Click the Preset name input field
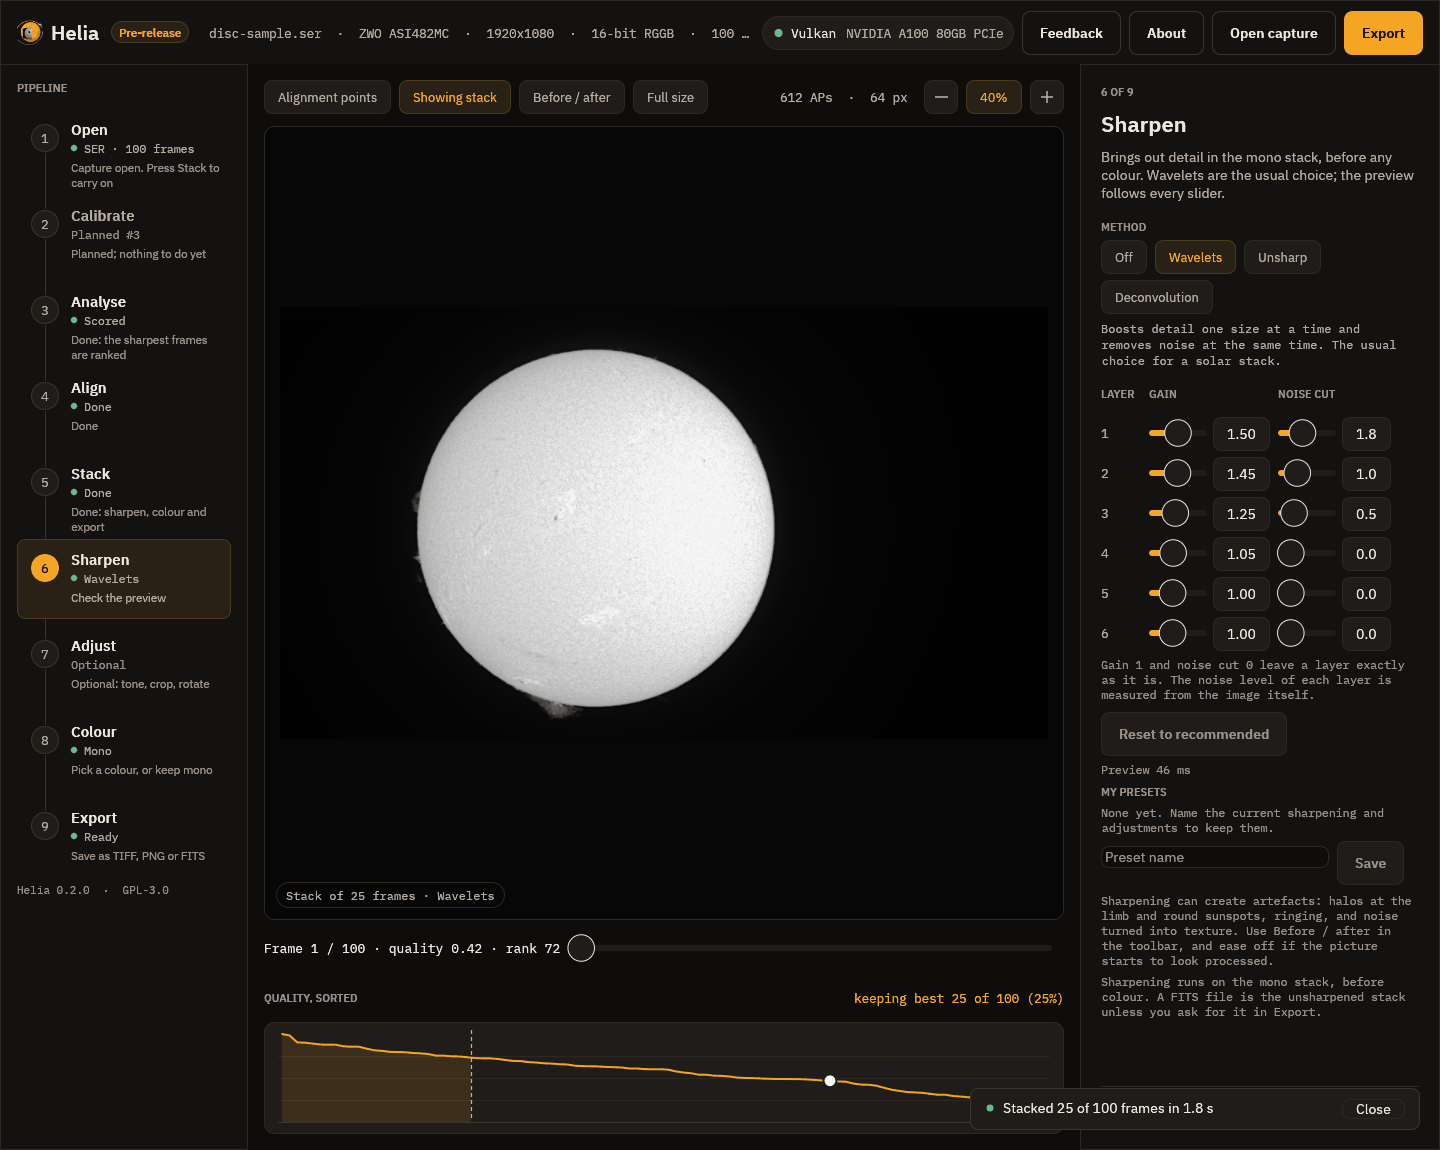This screenshot has width=1440, height=1150. pos(1215,857)
